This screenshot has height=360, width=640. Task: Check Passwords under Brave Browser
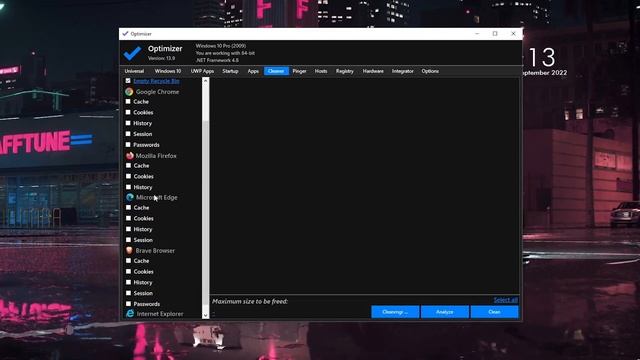point(128,304)
